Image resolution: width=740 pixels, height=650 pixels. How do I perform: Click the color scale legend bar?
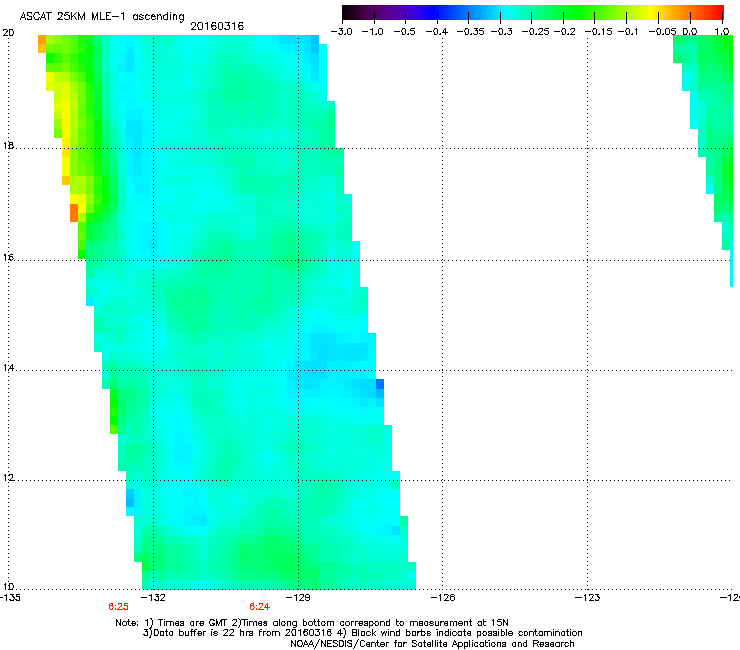pyautogui.click(x=533, y=12)
